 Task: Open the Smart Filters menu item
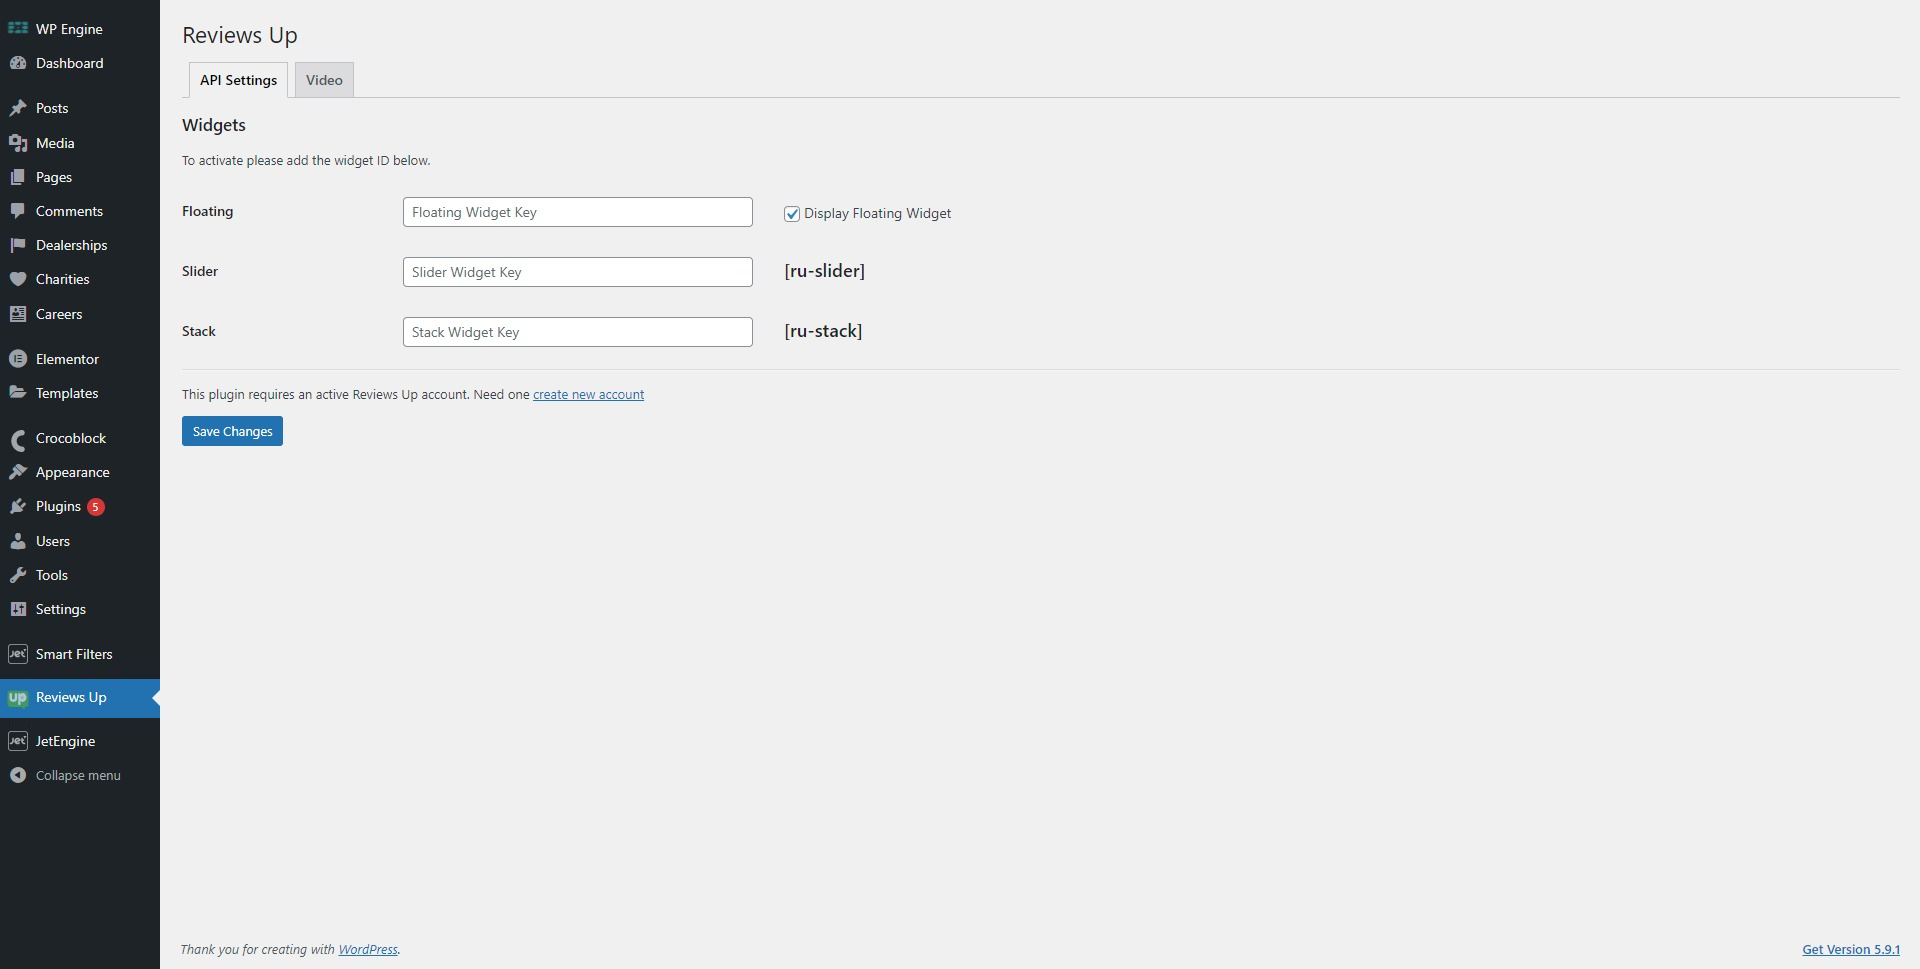click(80, 654)
